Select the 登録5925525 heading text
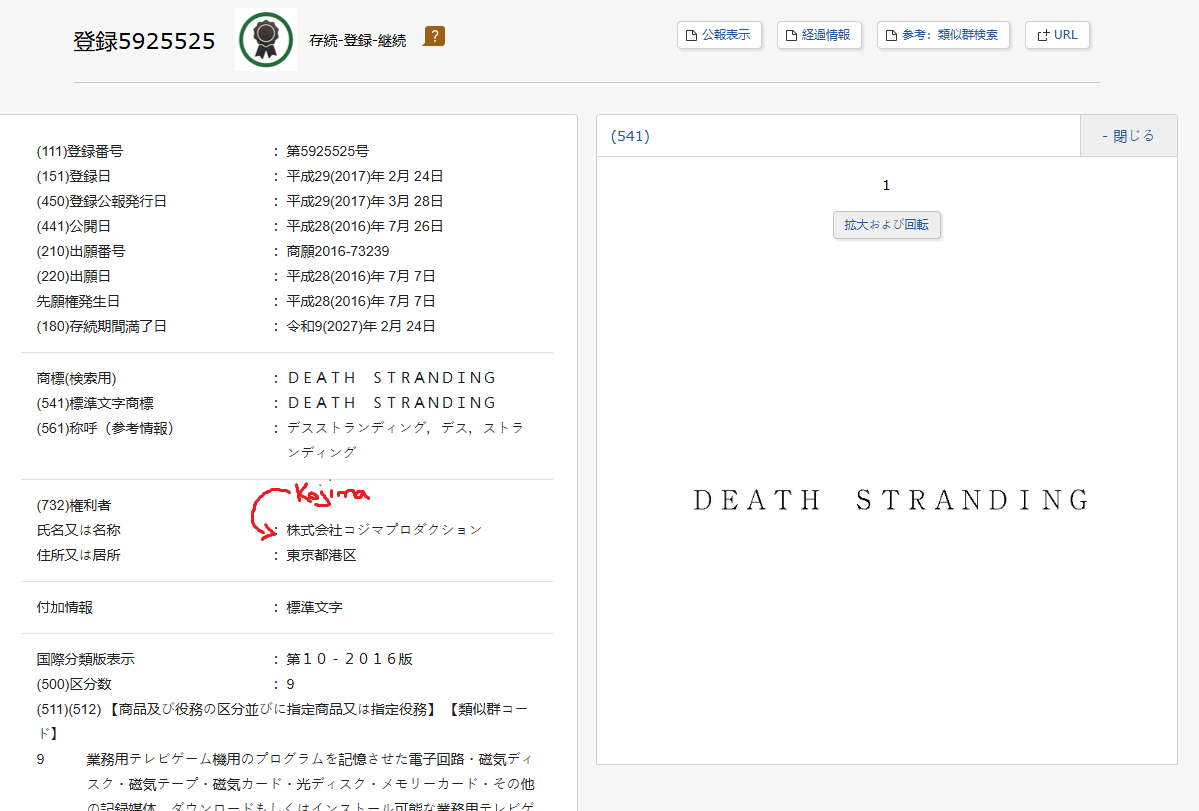Viewport: 1199px width, 811px height. click(x=144, y=41)
